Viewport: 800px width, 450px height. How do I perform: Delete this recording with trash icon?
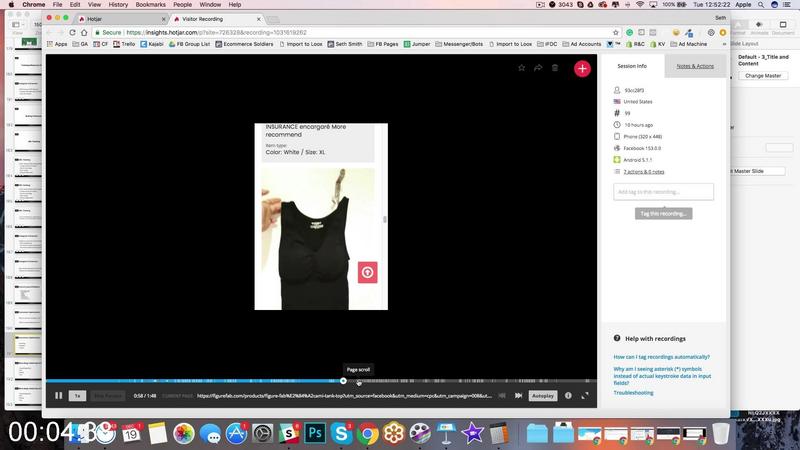(555, 68)
